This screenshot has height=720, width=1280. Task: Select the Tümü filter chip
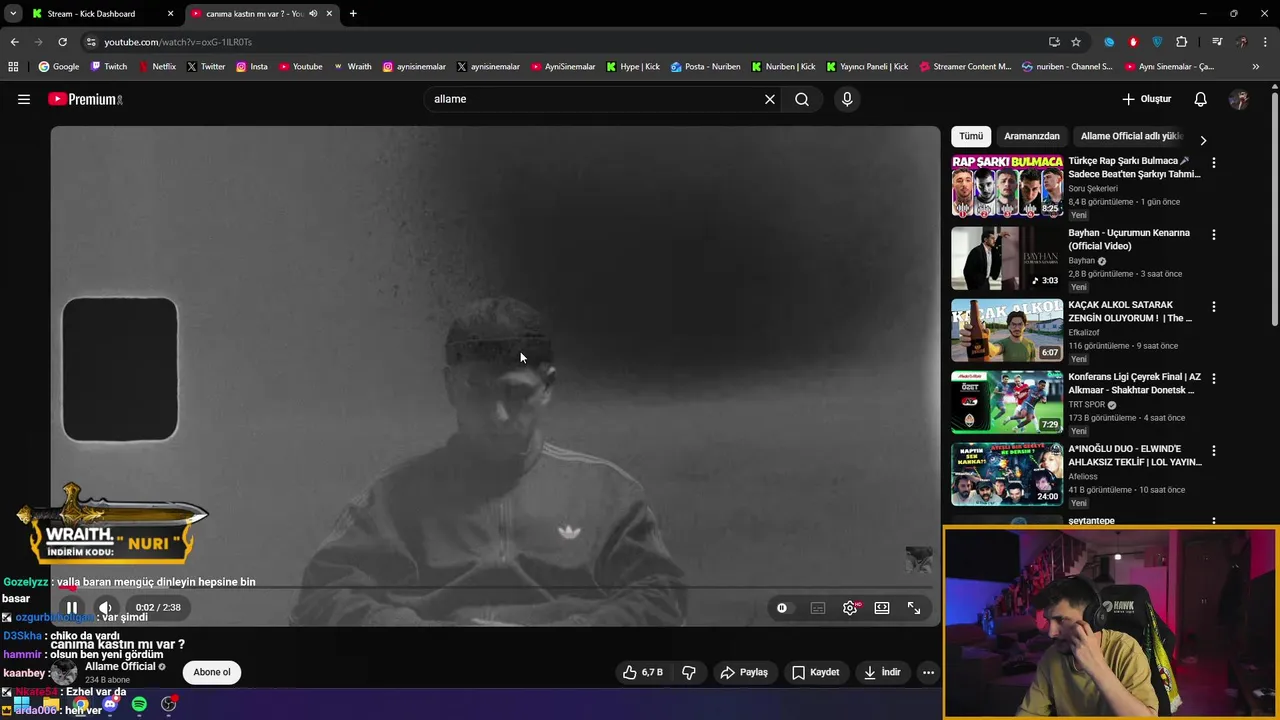coord(971,136)
